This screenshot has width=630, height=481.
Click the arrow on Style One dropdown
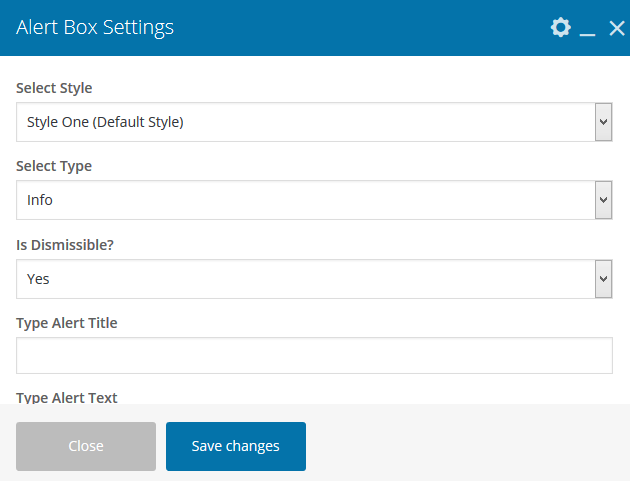[603, 122]
